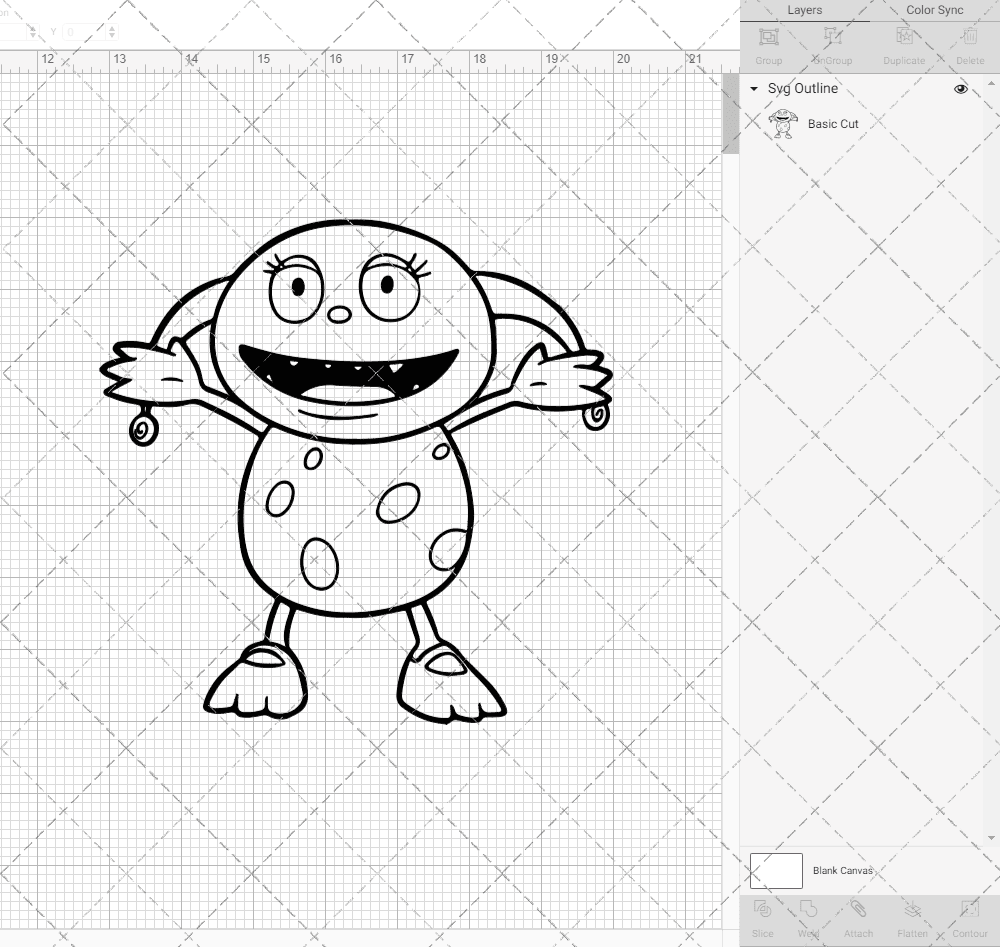Screen dimensions: 1000x947
Task: Open the Contour tool
Action: click(x=969, y=913)
